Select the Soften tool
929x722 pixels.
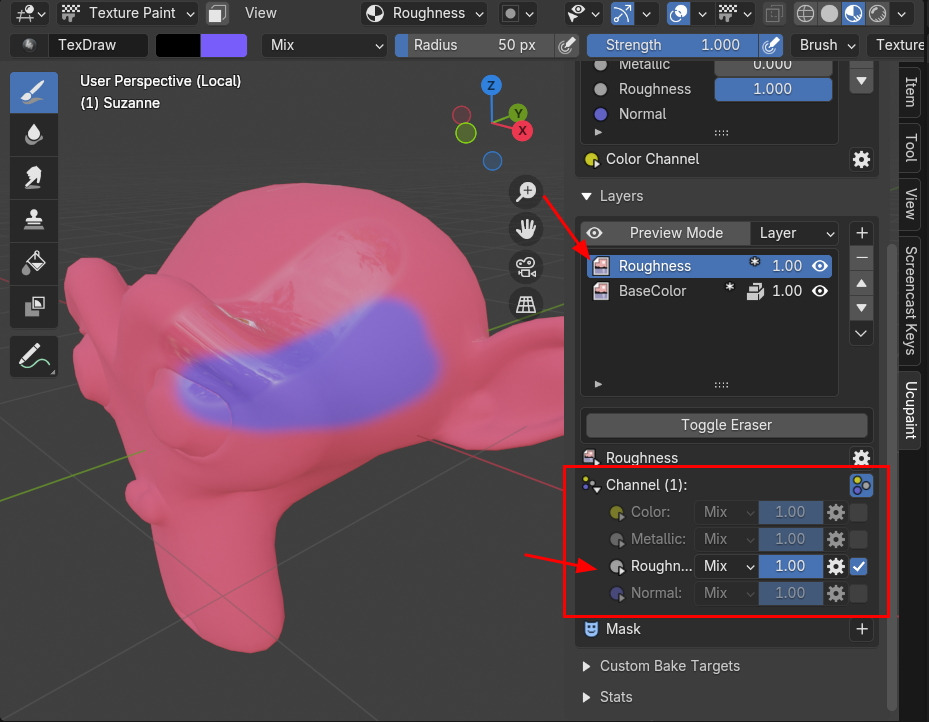pyautogui.click(x=34, y=135)
